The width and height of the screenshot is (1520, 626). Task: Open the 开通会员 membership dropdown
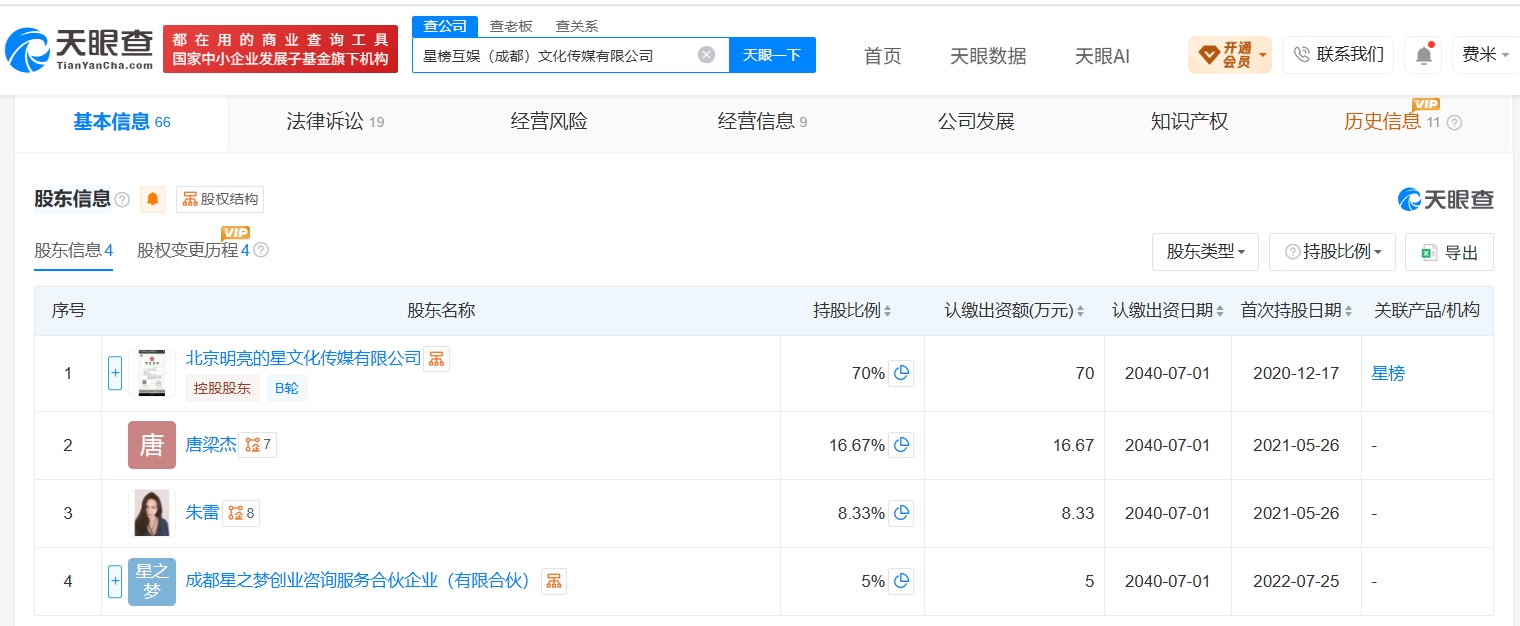click(x=1230, y=55)
